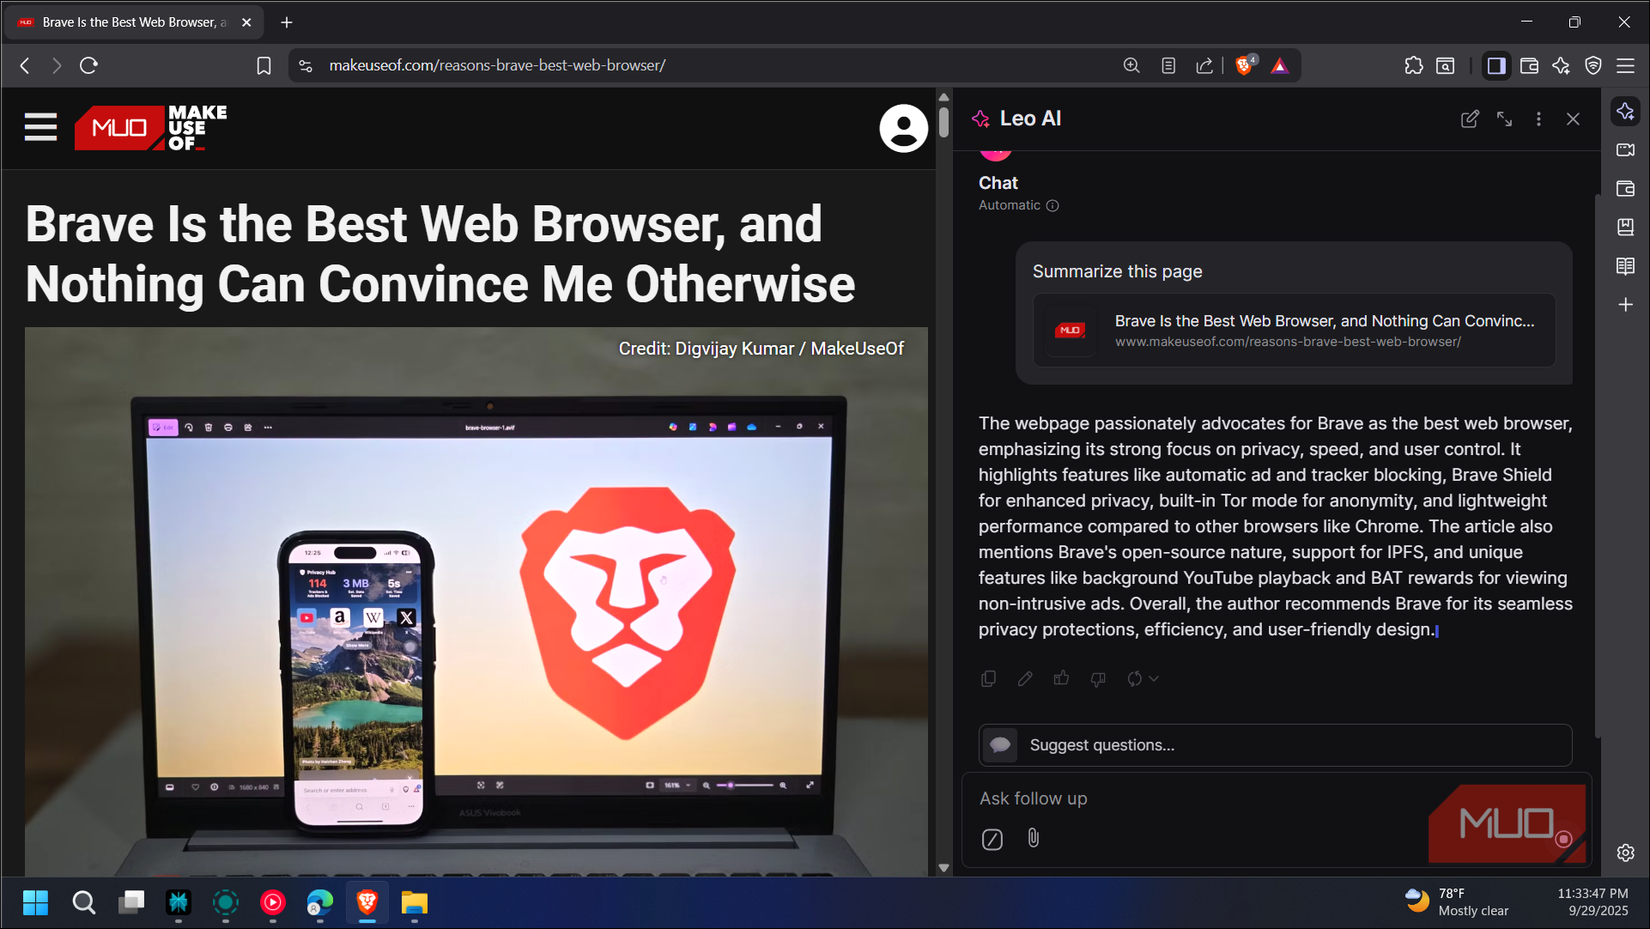The width and height of the screenshot is (1650, 929).
Task: Reload the current page
Action: click(x=89, y=65)
